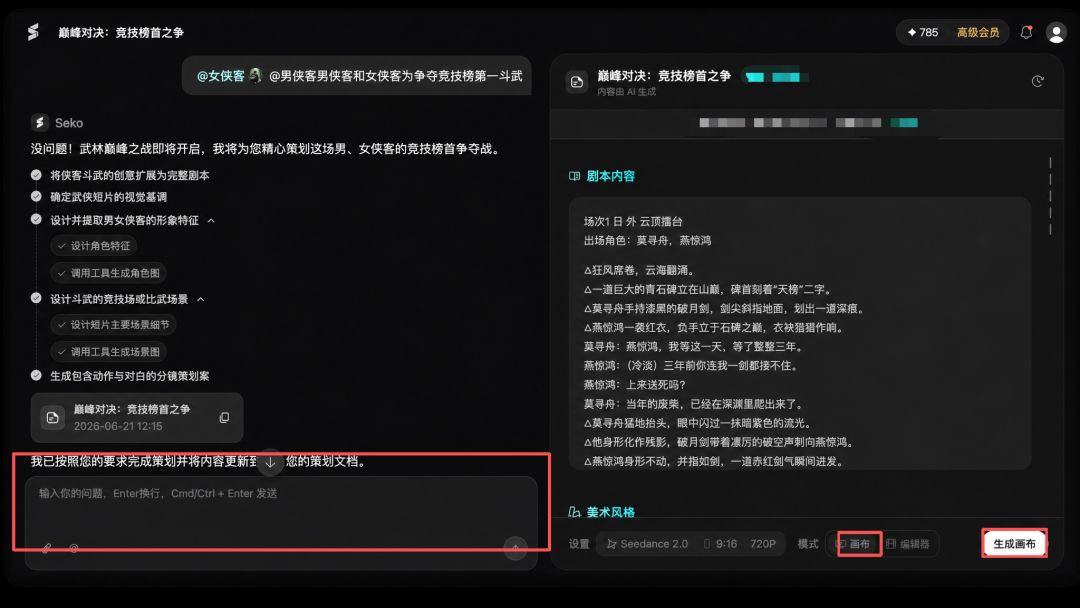Click the send arrow button in input box

(x=515, y=548)
